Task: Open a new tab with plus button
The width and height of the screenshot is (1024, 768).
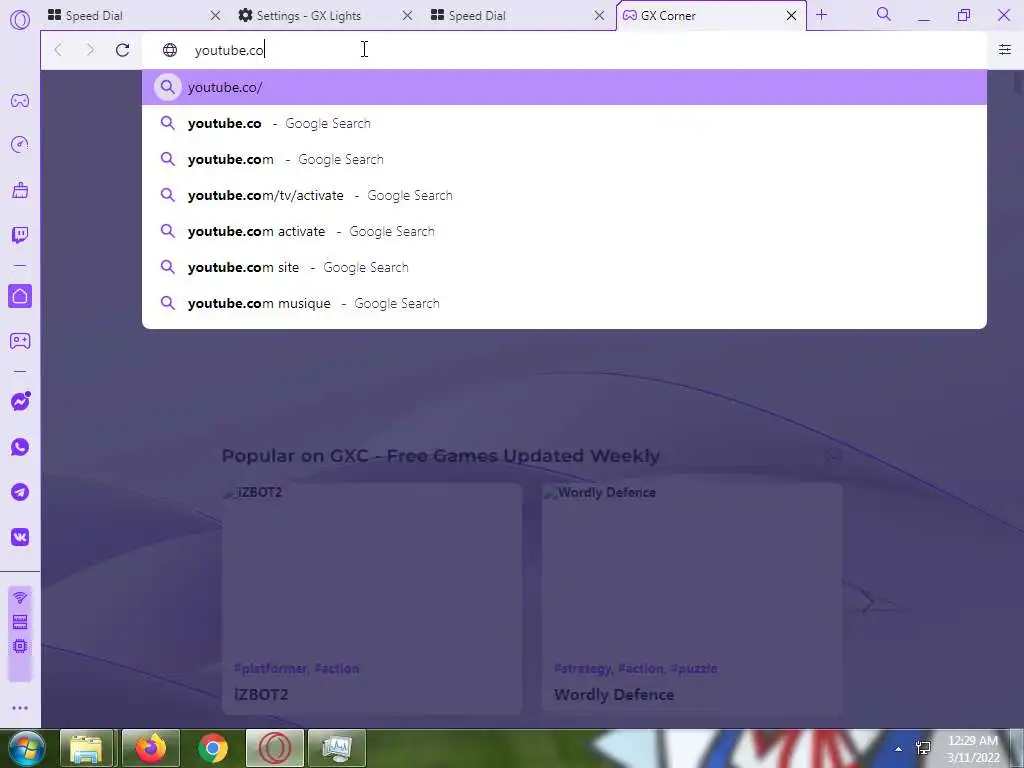Action: click(x=822, y=15)
